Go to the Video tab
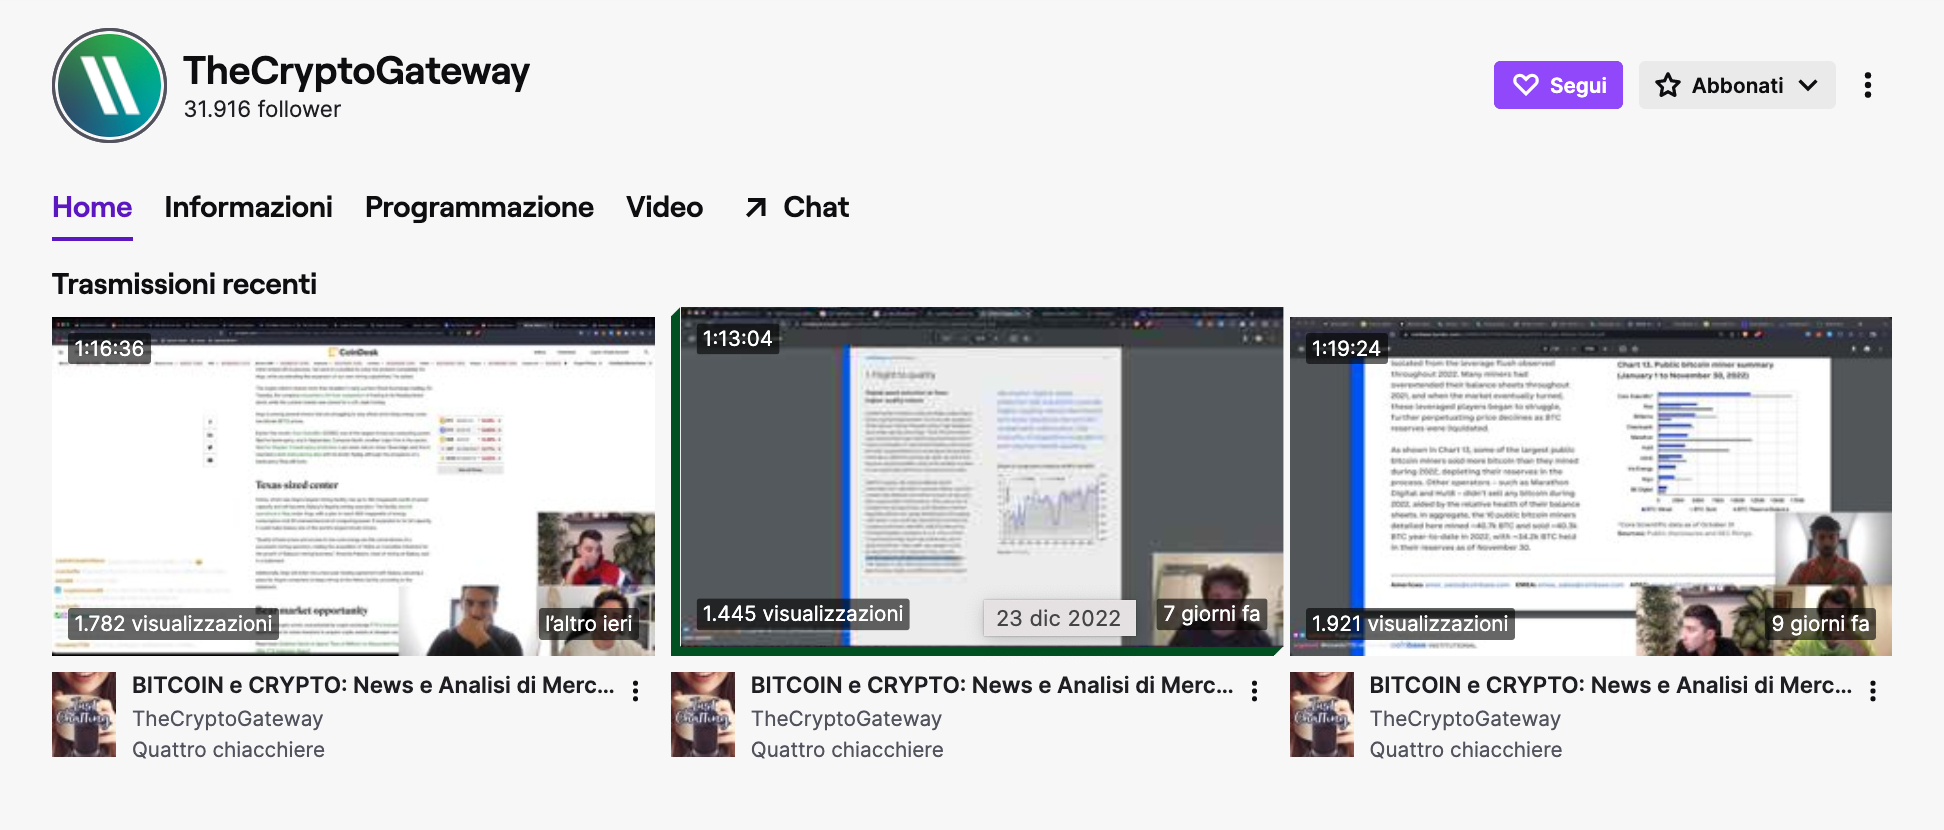This screenshot has width=1944, height=830. click(664, 207)
